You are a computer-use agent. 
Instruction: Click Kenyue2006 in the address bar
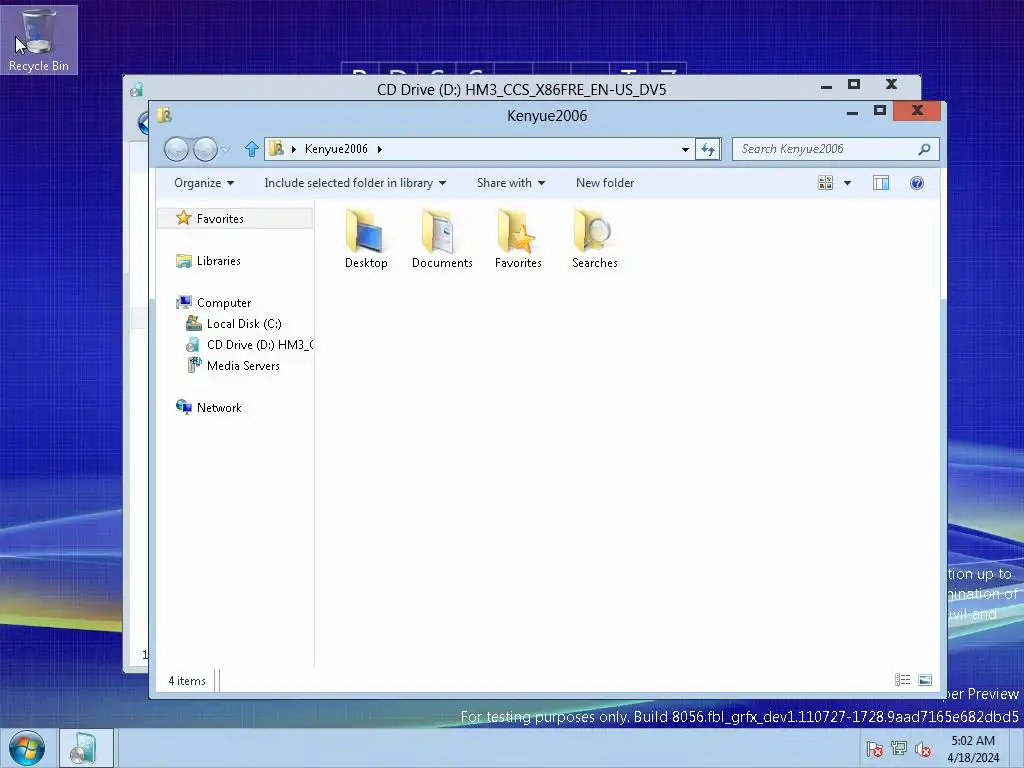[x=336, y=149]
